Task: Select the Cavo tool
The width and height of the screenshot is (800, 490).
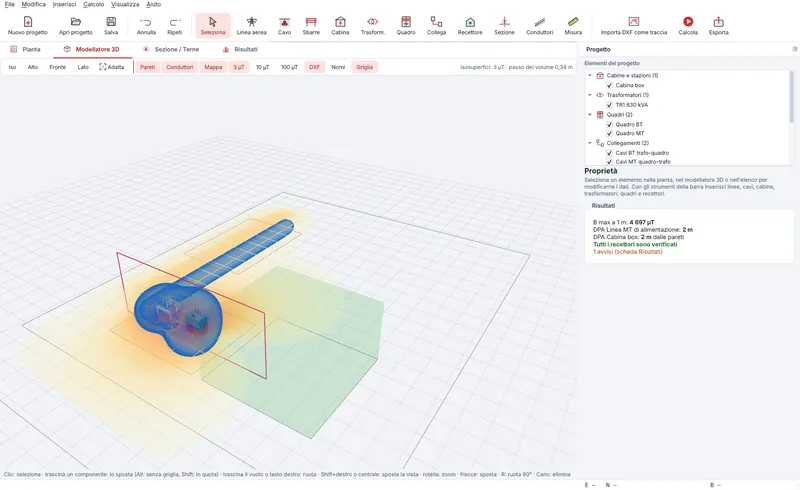Action: tap(284, 26)
